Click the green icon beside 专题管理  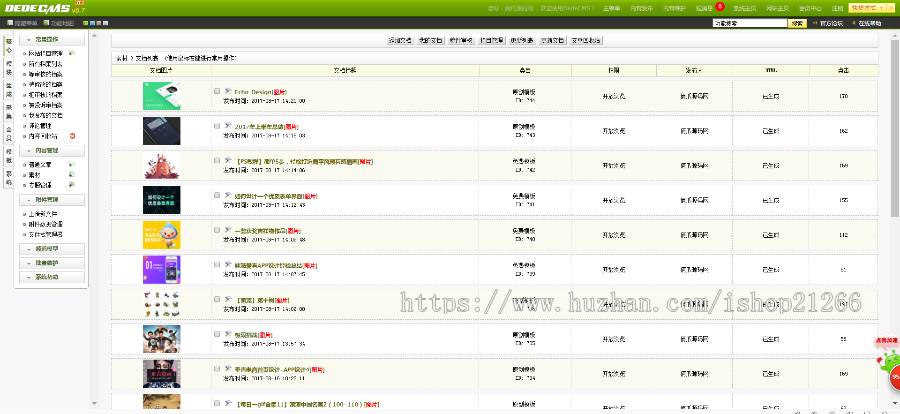[72, 184]
